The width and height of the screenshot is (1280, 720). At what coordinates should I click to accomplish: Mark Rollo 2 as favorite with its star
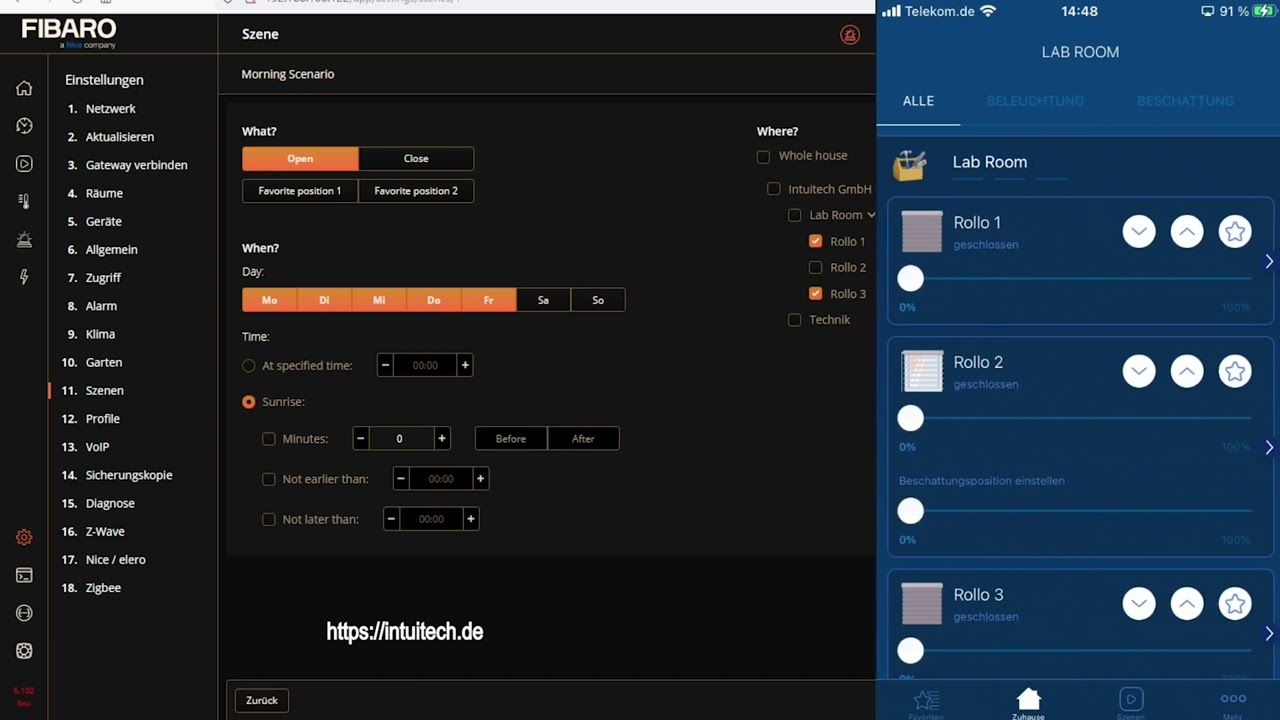pyautogui.click(x=1235, y=372)
